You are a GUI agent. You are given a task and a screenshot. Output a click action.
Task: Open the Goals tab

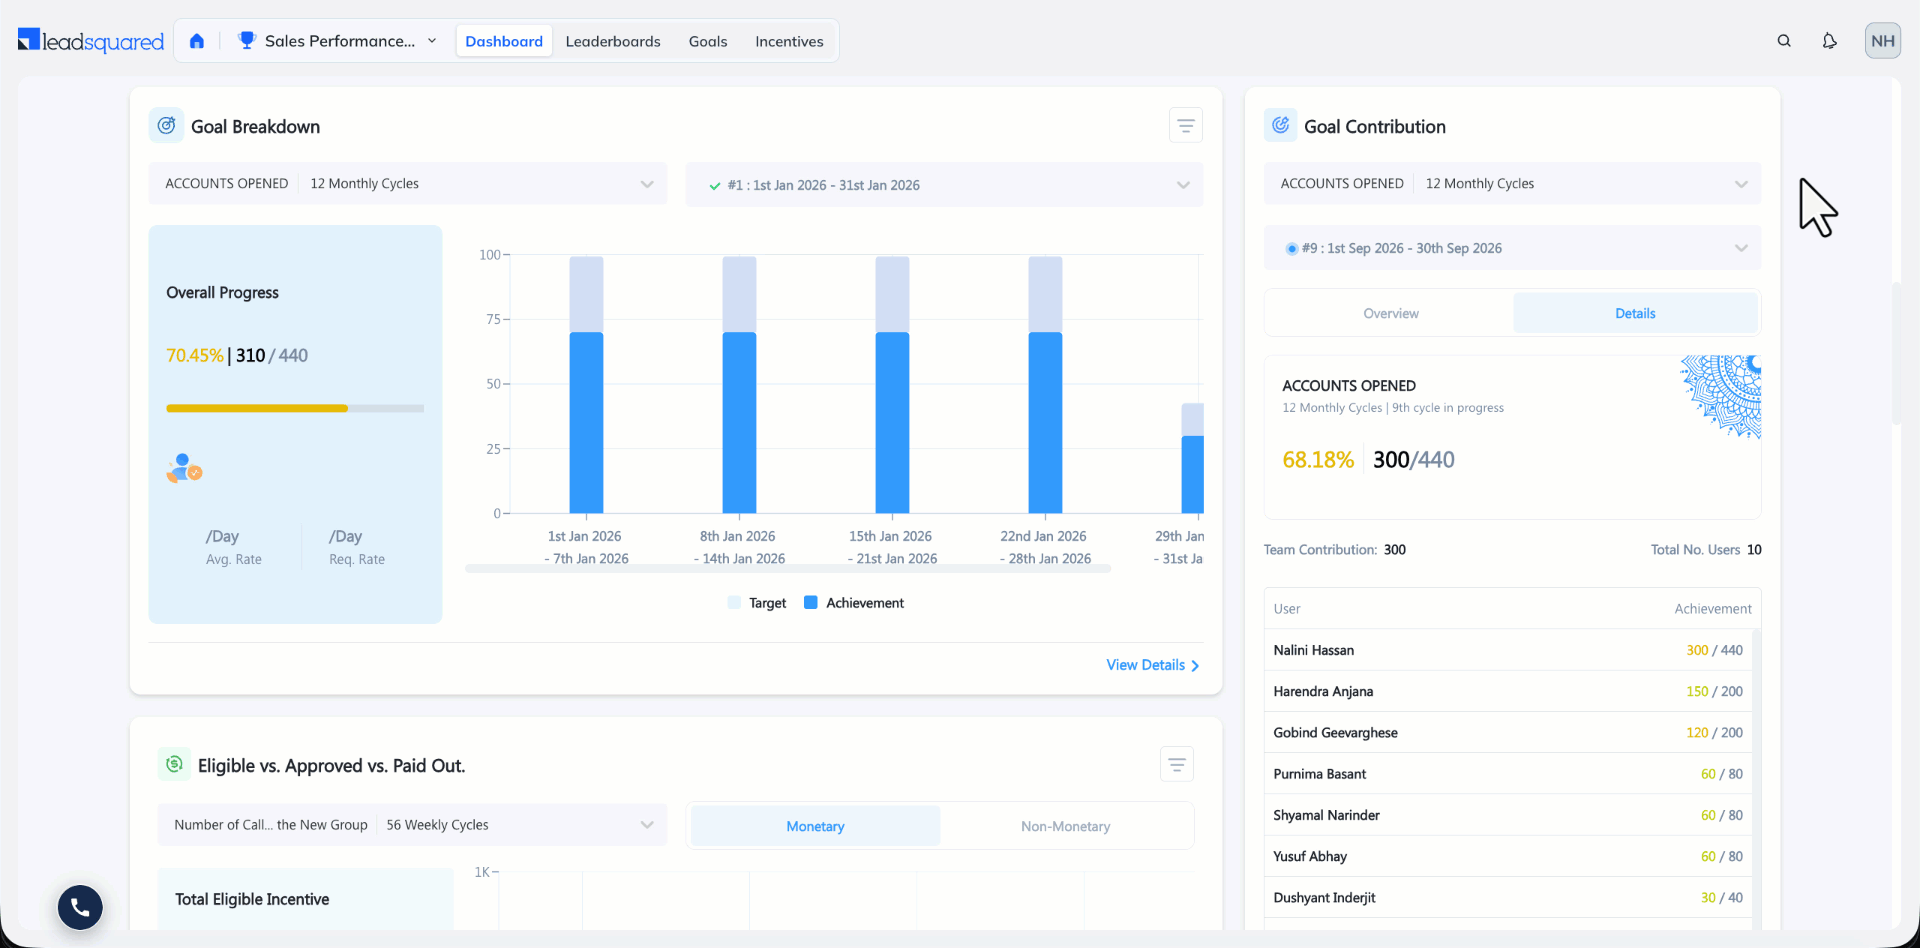[x=708, y=41]
